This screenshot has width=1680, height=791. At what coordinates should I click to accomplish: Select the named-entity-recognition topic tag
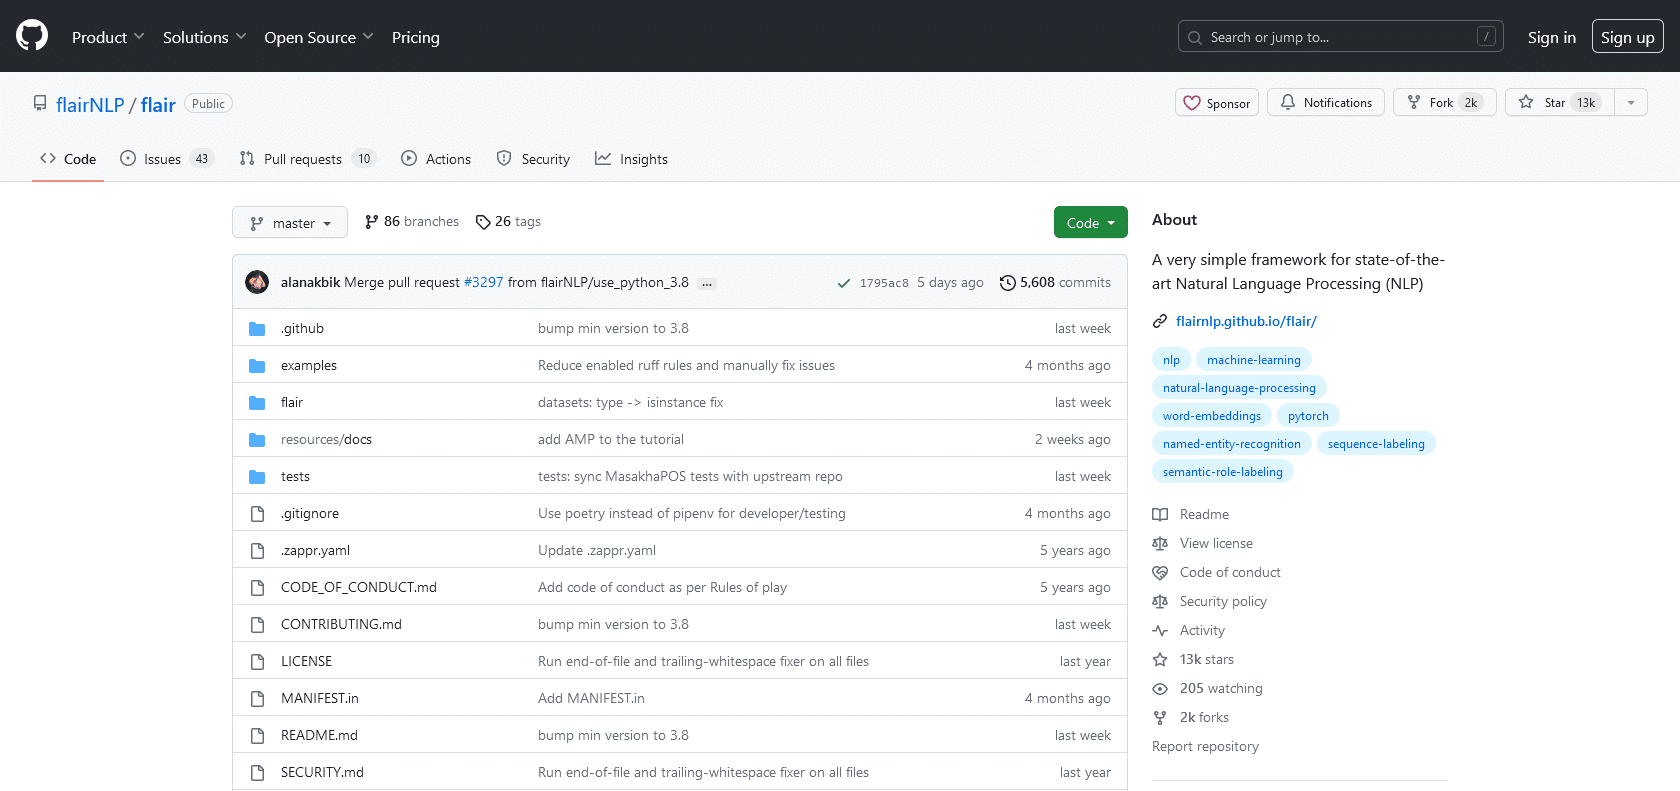point(1232,443)
